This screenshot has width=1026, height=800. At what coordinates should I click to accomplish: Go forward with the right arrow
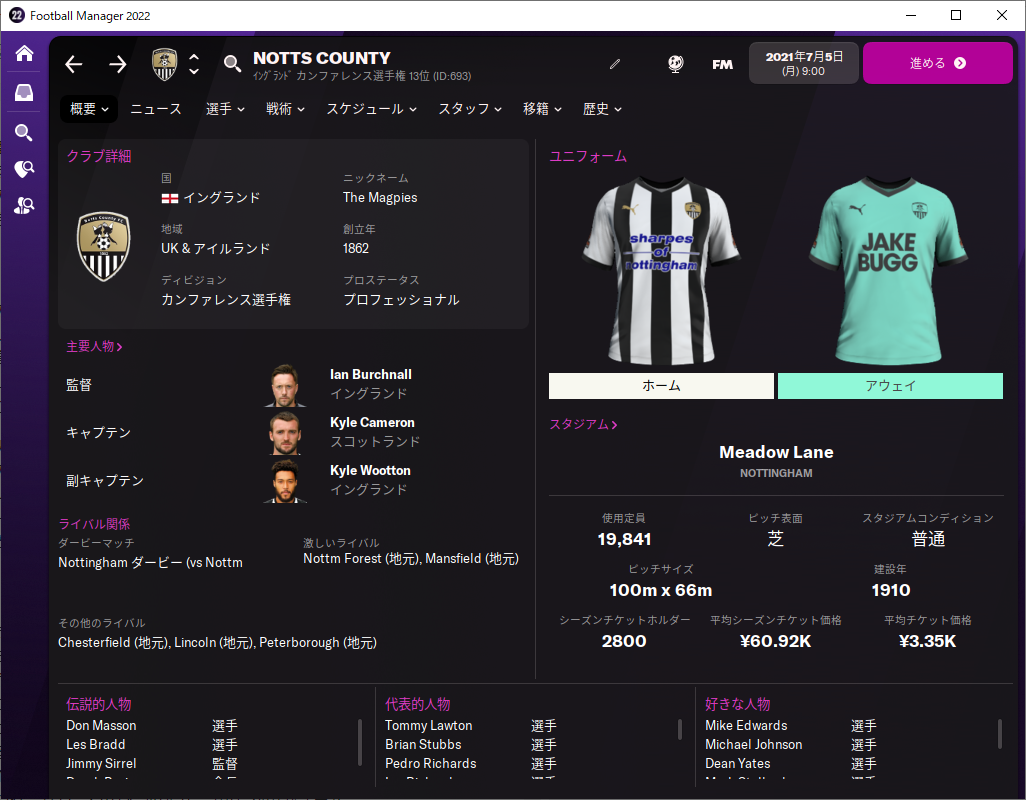click(118, 64)
